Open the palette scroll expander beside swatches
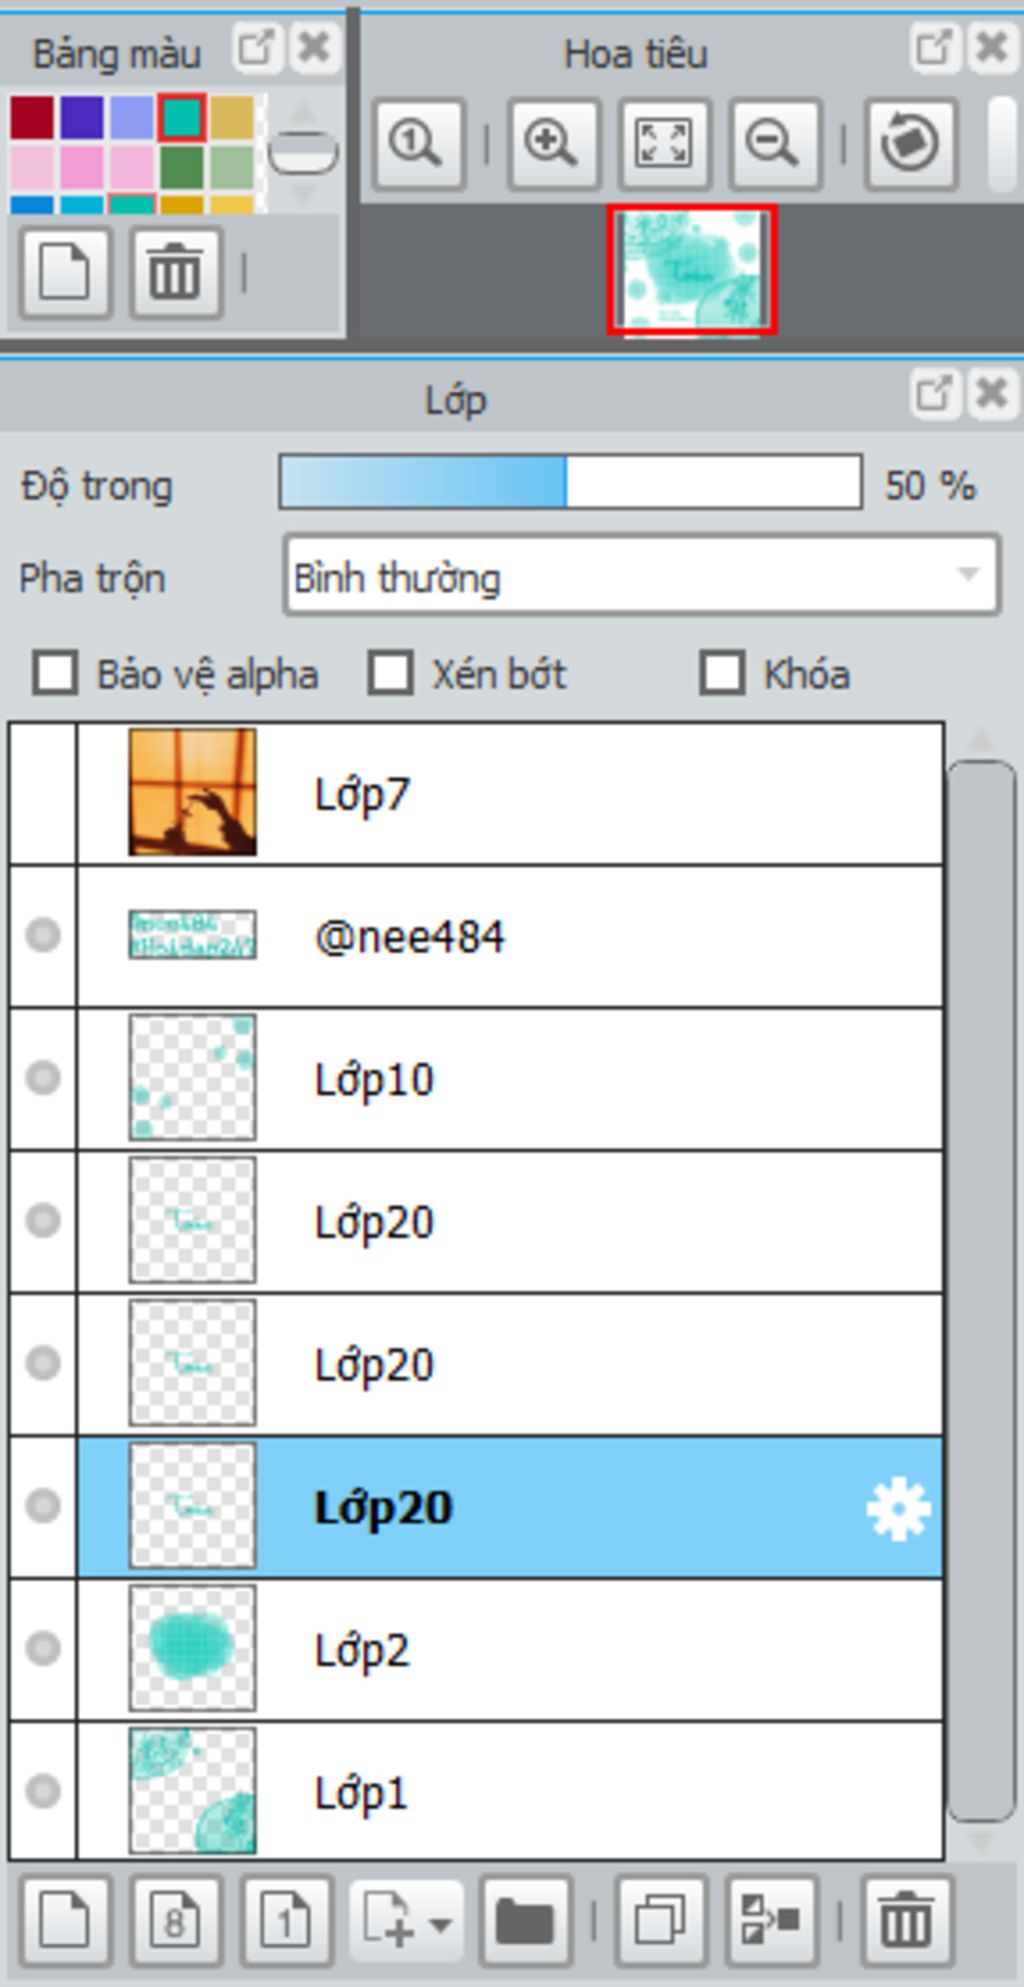Image resolution: width=1024 pixels, height=1987 pixels. [304, 153]
